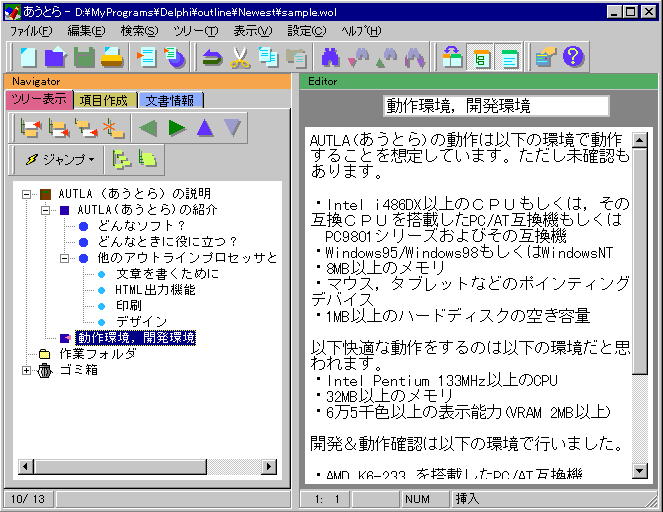Viewport: 663px width, 512px height.
Task: Click the paste clipboard icon
Action: pos(296,57)
